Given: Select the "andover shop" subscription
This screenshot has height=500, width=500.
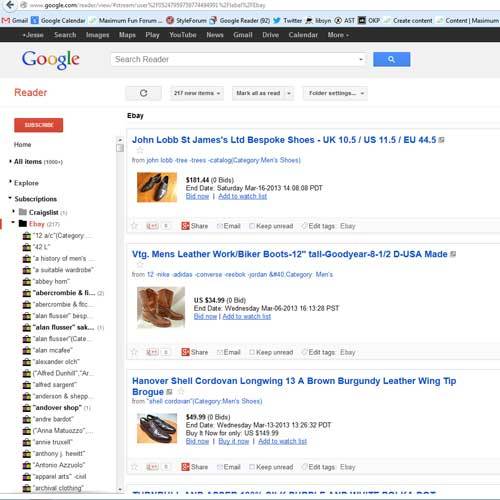Looking at the screenshot, I should pos(57,407).
